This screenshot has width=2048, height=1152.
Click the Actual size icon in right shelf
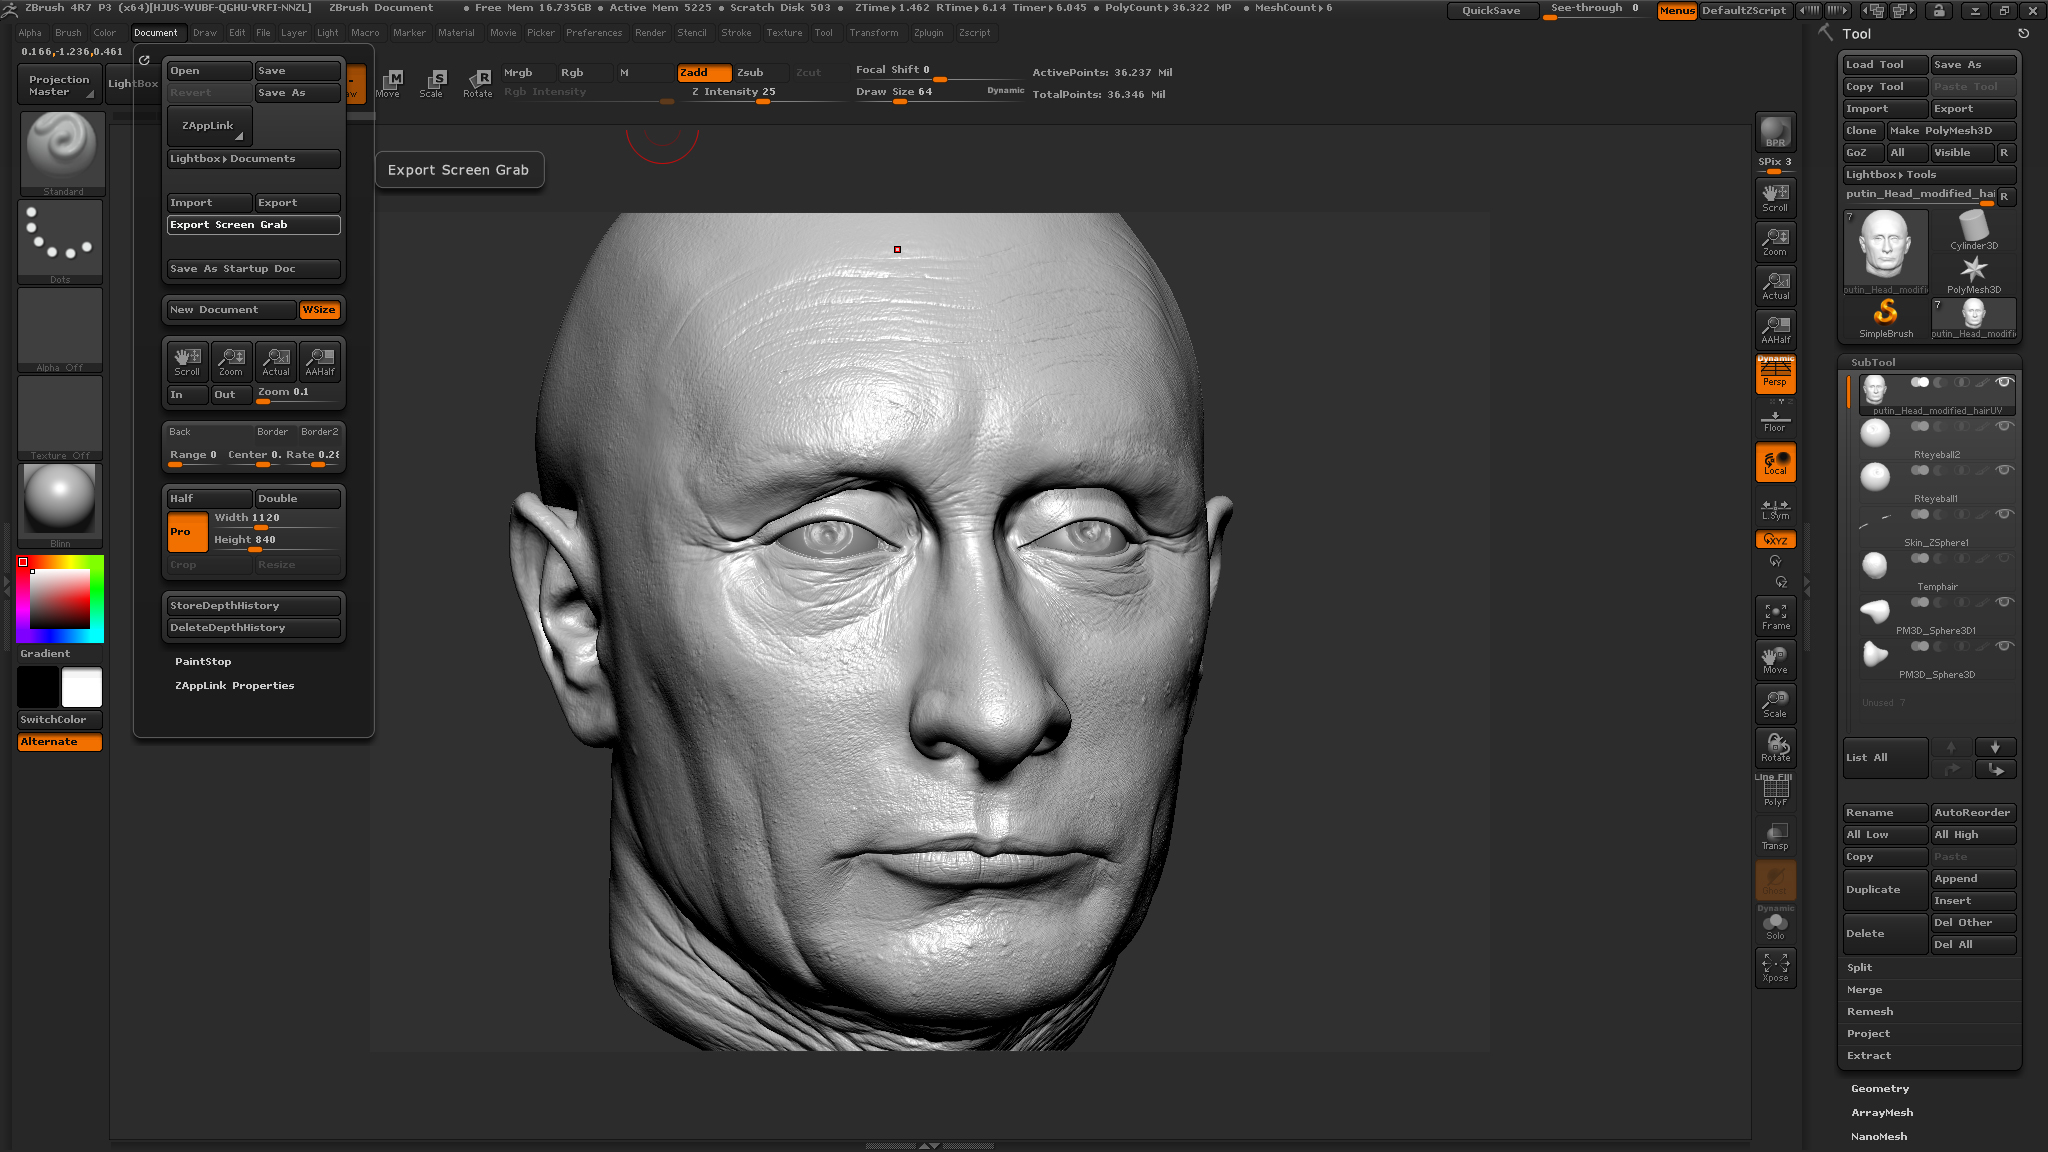pos(1775,285)
